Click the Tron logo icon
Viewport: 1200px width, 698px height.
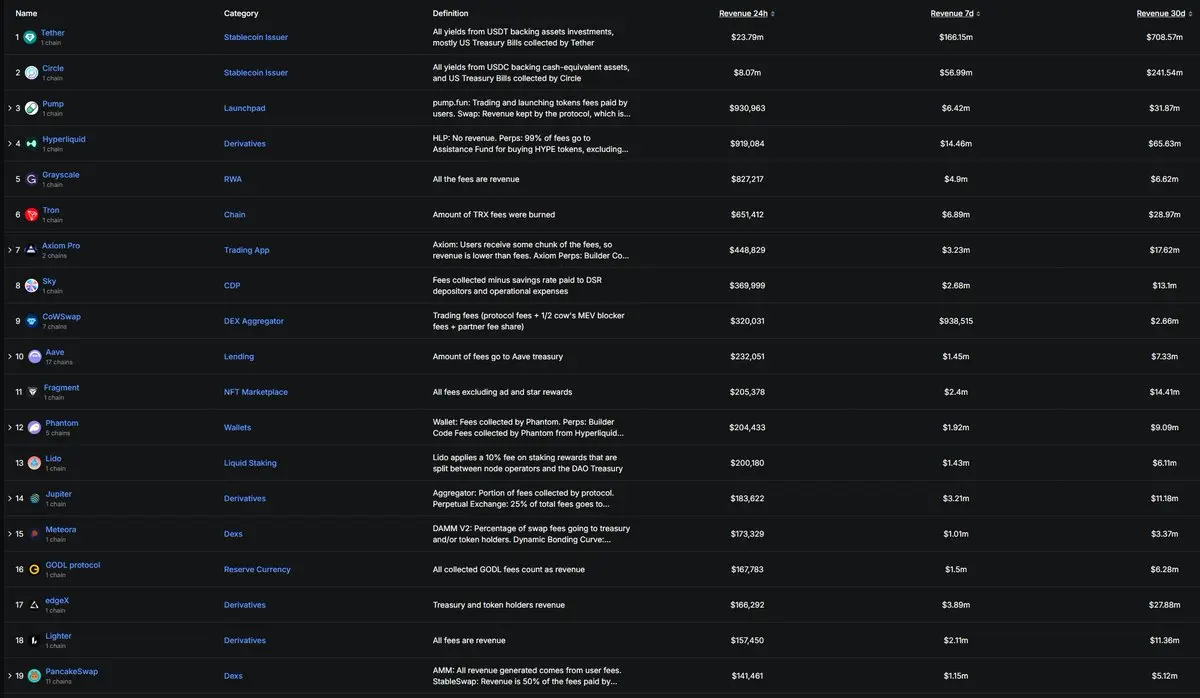32,215
